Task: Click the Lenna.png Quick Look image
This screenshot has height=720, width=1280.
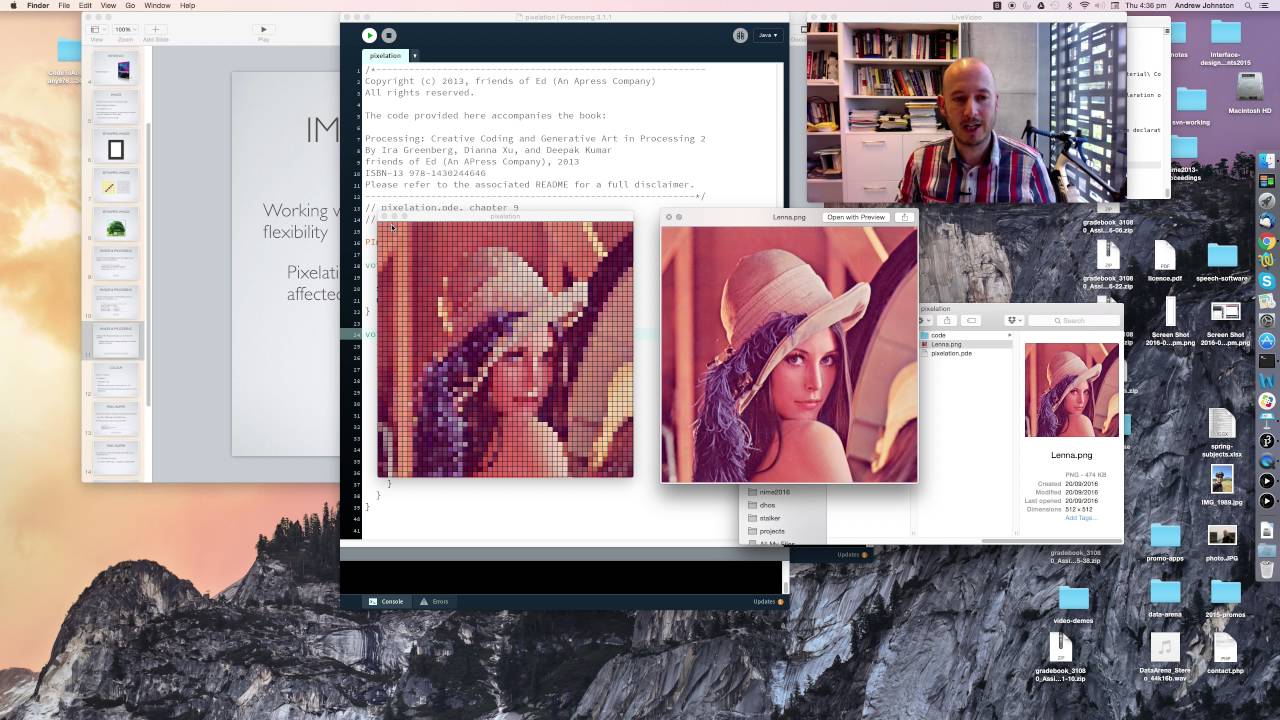Action: point(789,354)
